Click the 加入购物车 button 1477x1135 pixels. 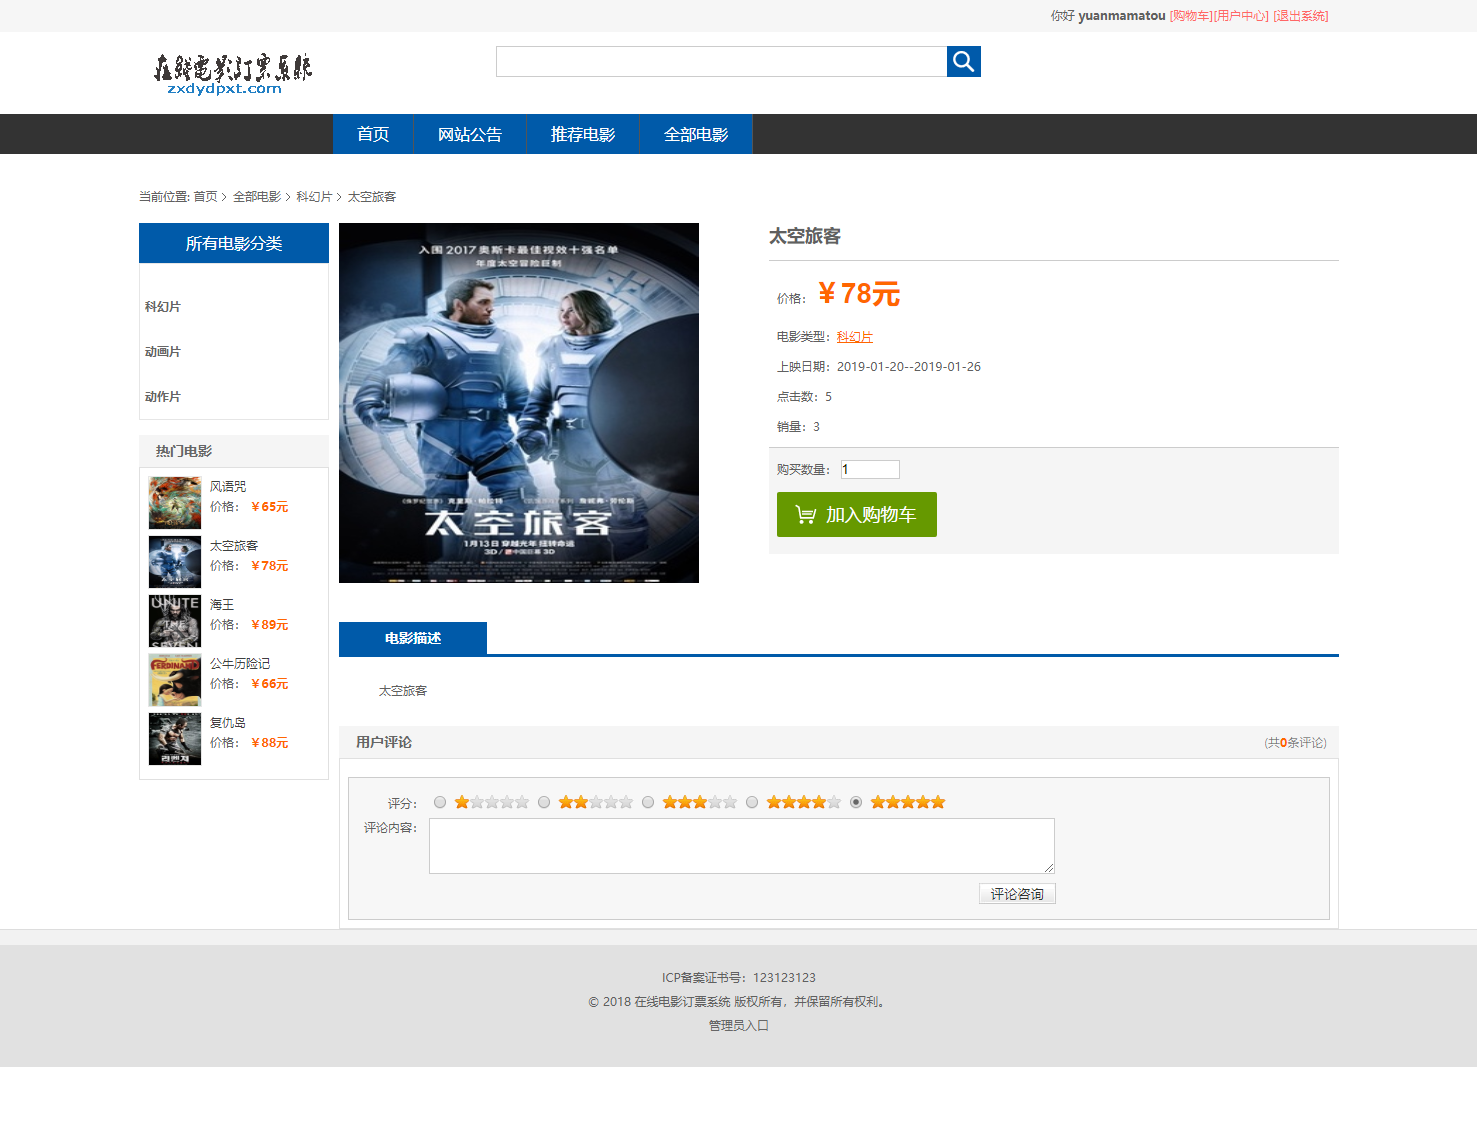(857, 514)
